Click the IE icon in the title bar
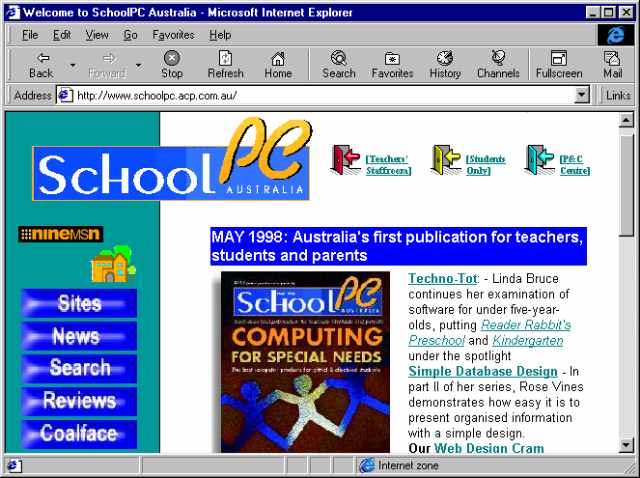This screenshot has width=640, height=478. tap(13, 12)
